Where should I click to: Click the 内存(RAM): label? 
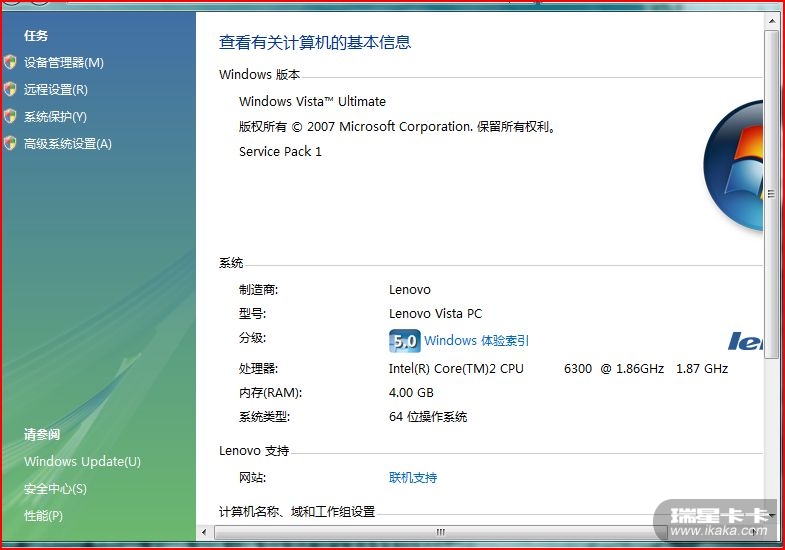tap(270, 393)
